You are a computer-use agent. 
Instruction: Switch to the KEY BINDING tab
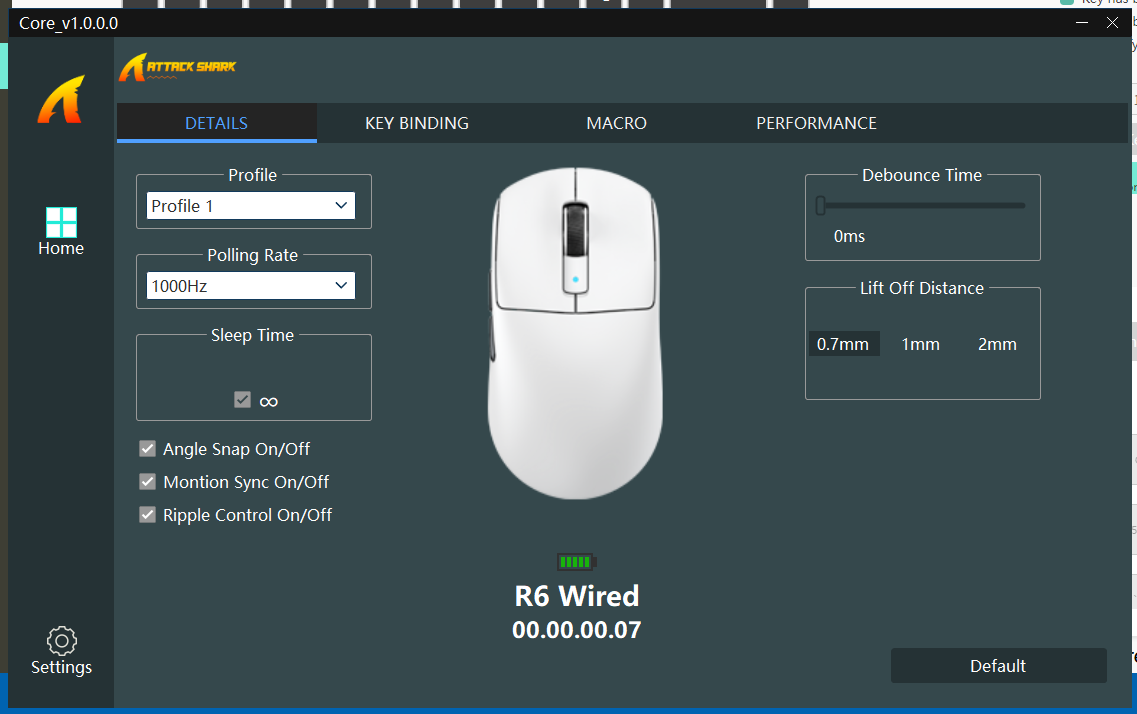(417, 123)
